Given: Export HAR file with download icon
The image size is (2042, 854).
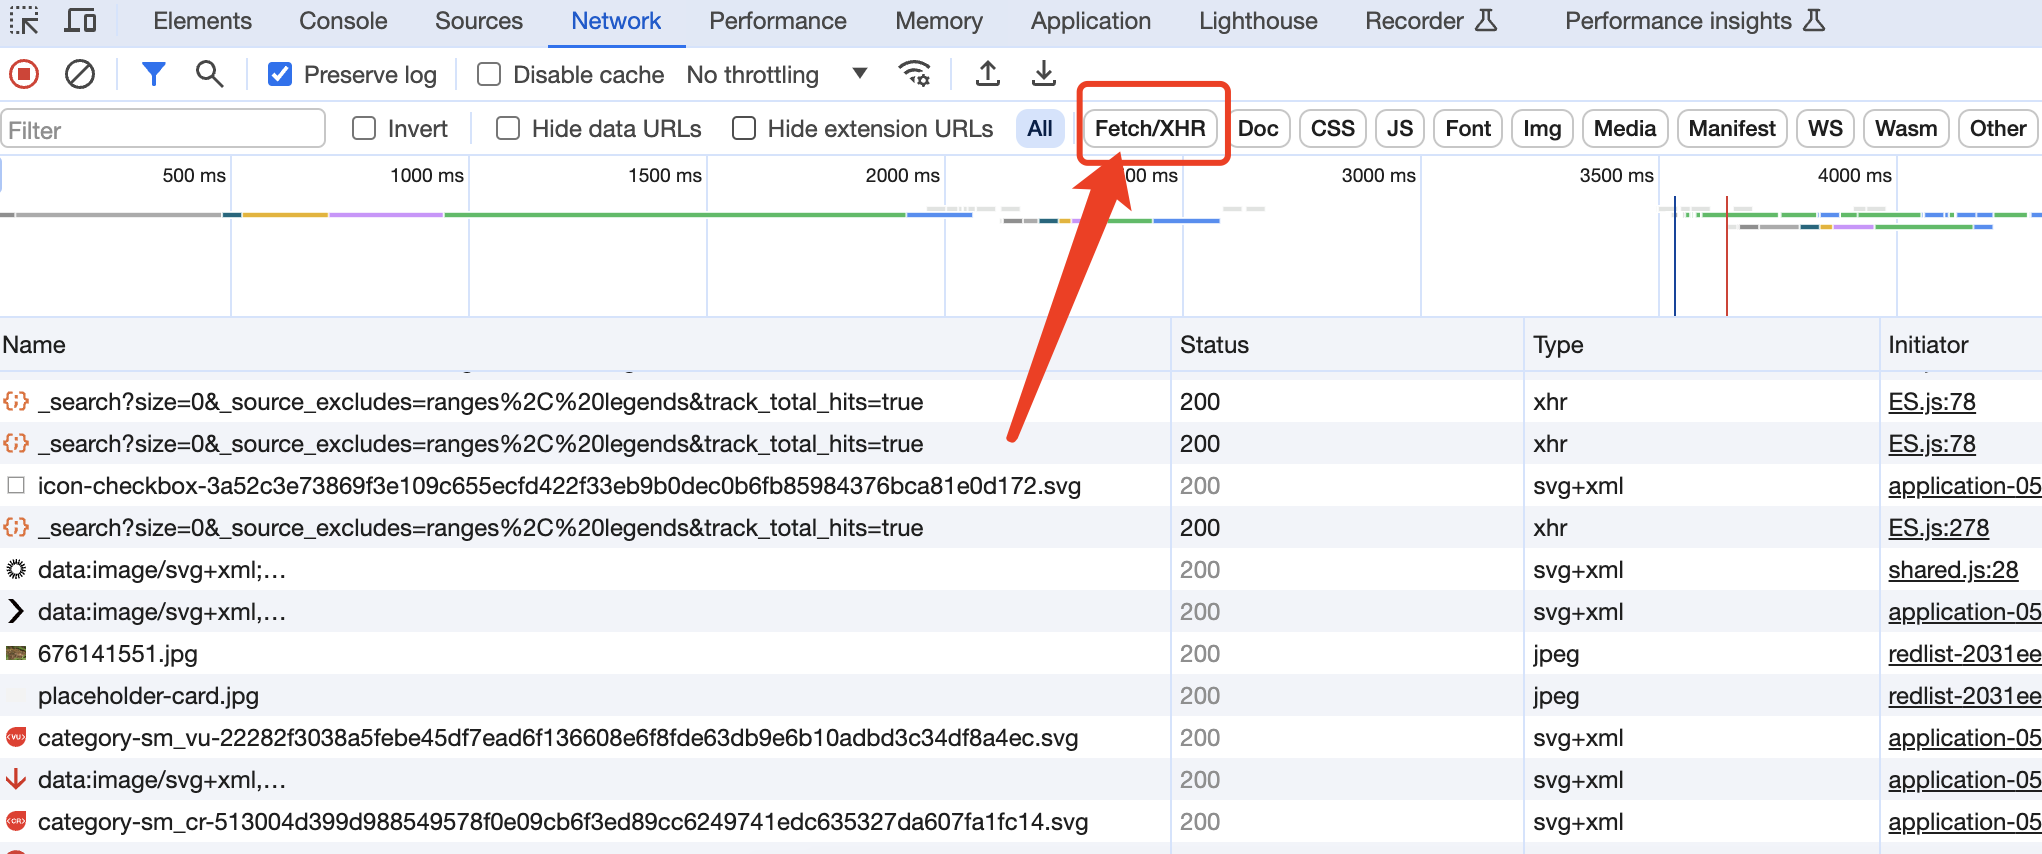Looking at the screenshot, I should pos(1043,74).
